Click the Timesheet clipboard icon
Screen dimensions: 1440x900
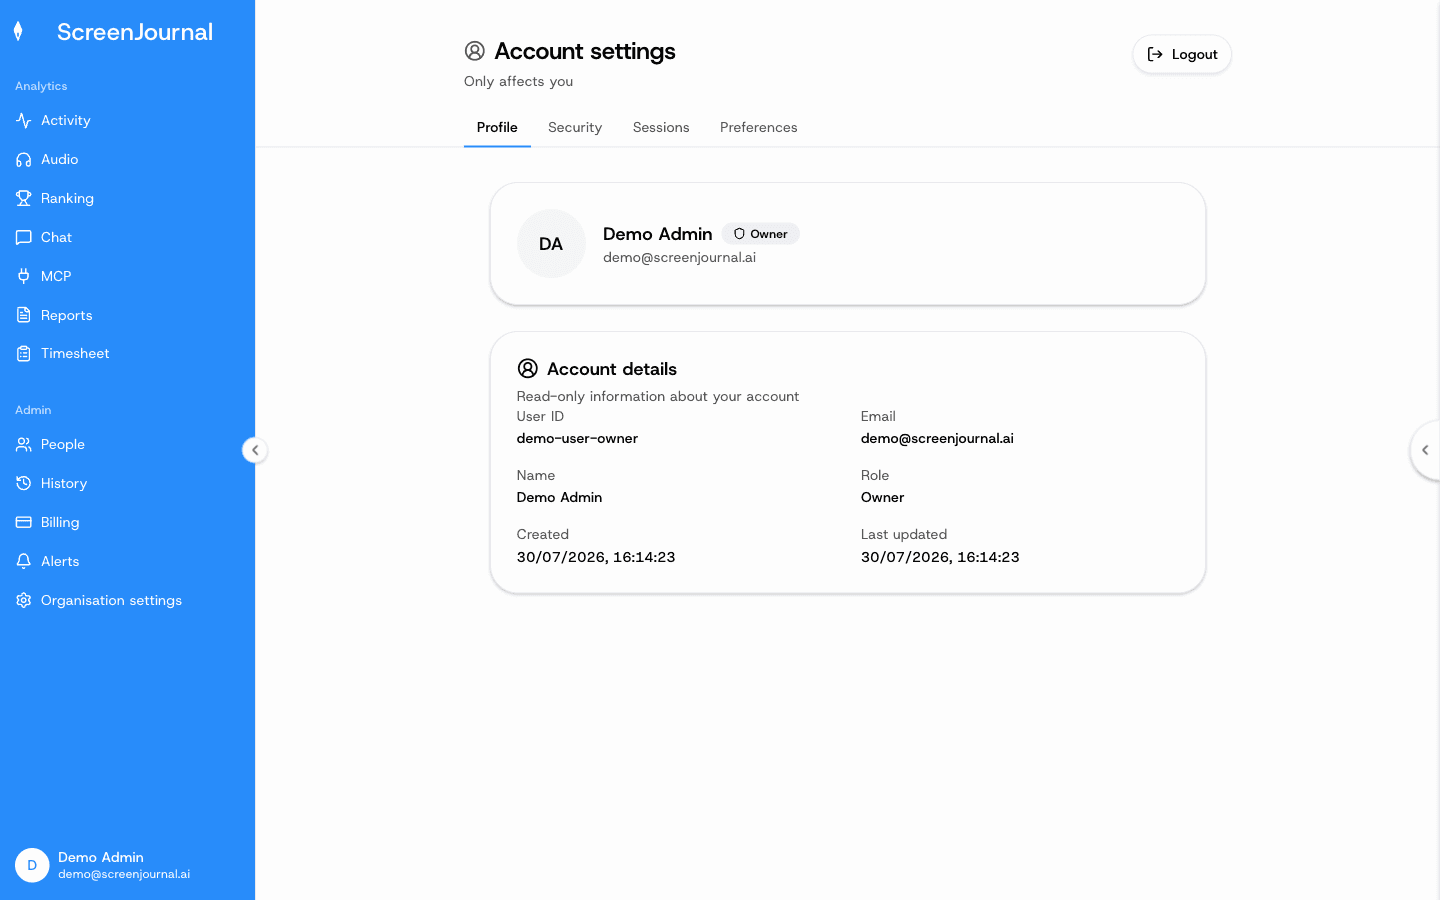(24, 353)
